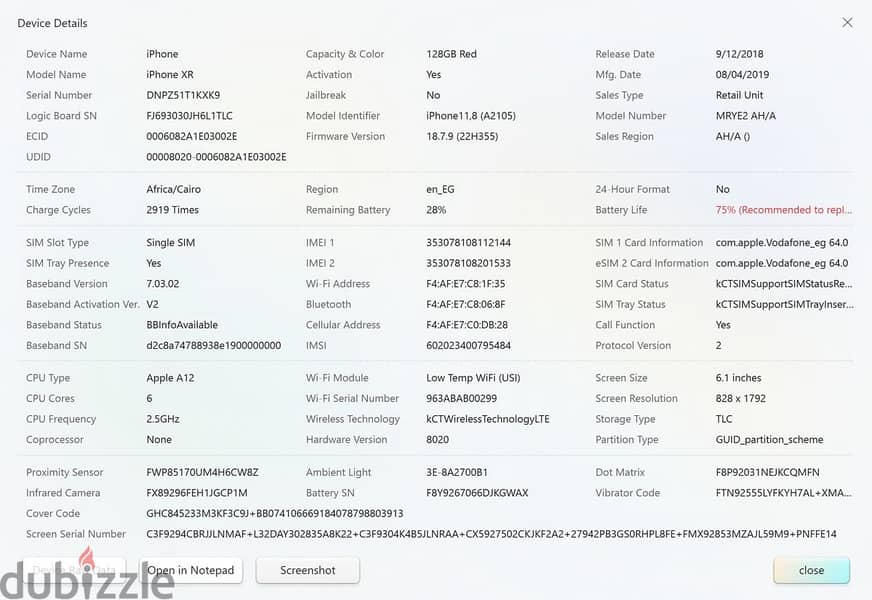Click remaining battery 28%
Screen dimensions: 872x600
tap(436, 210)
